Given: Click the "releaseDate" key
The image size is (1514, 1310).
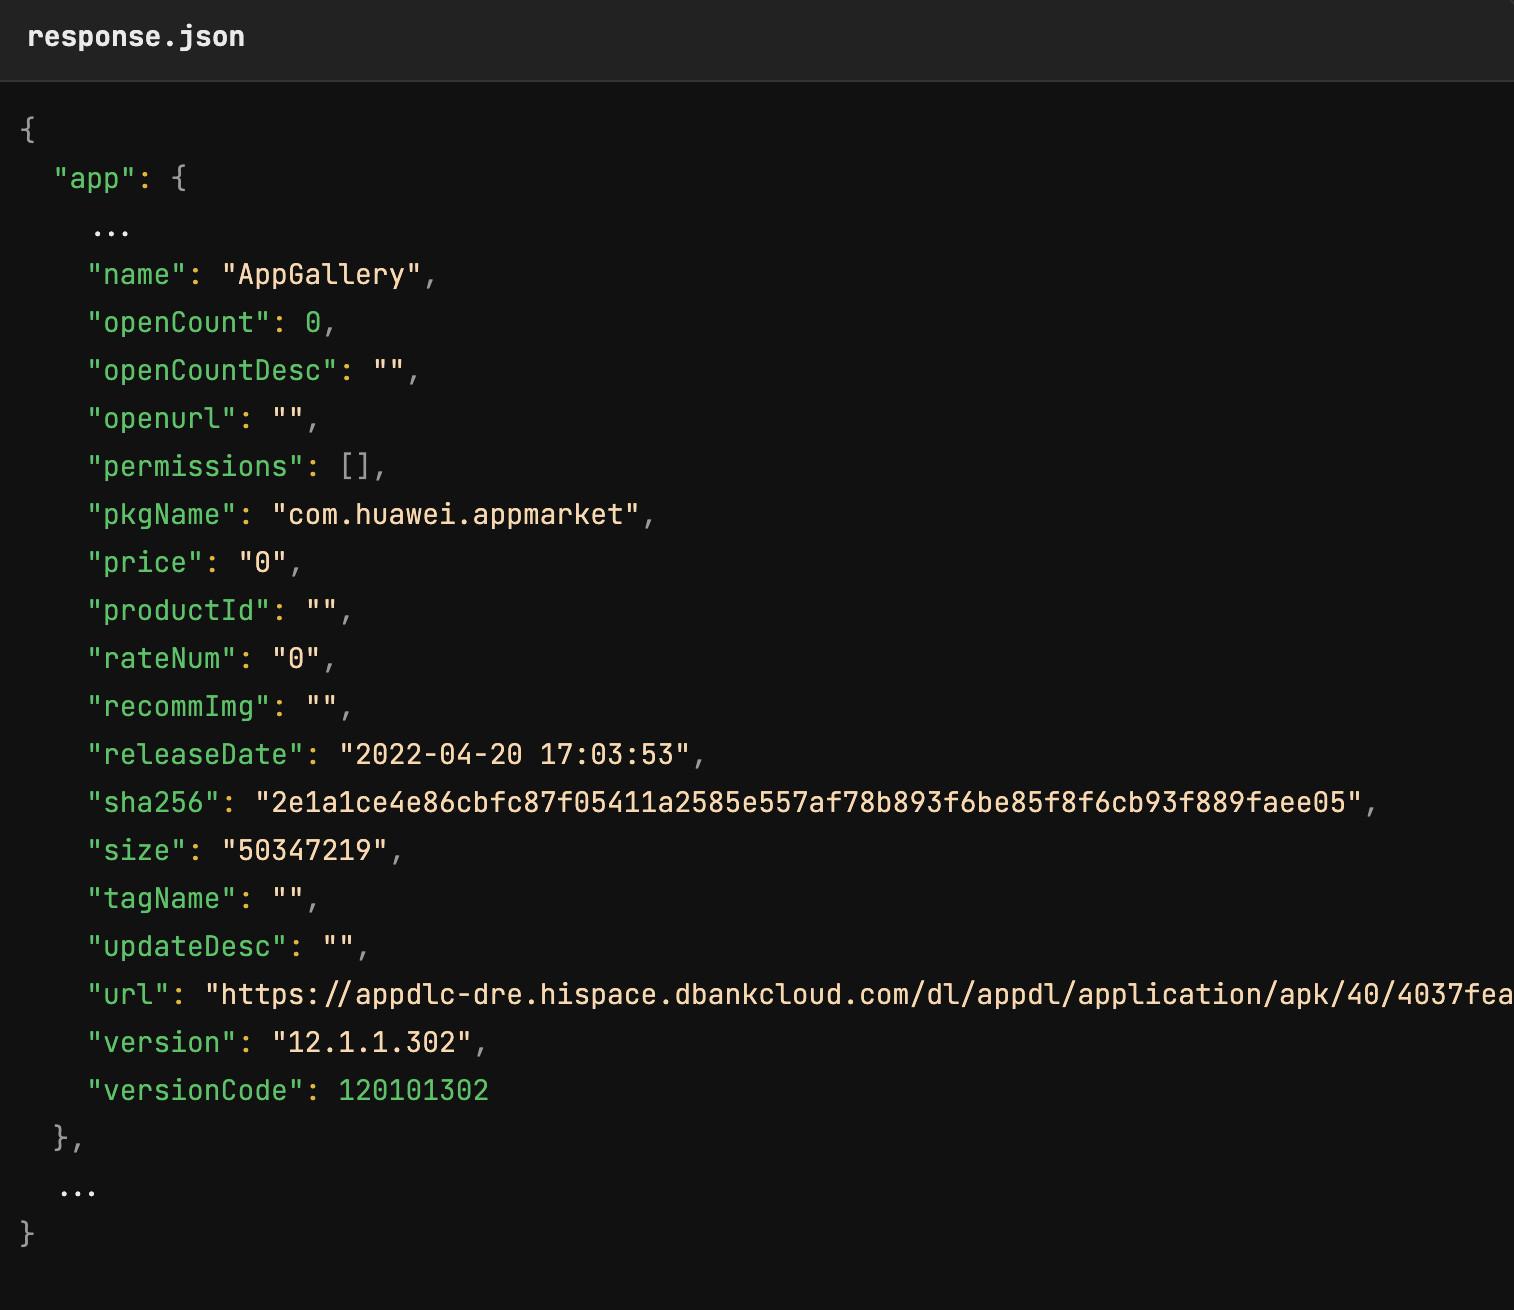Looking at the screenshot, I should click(x=196, y=755).
